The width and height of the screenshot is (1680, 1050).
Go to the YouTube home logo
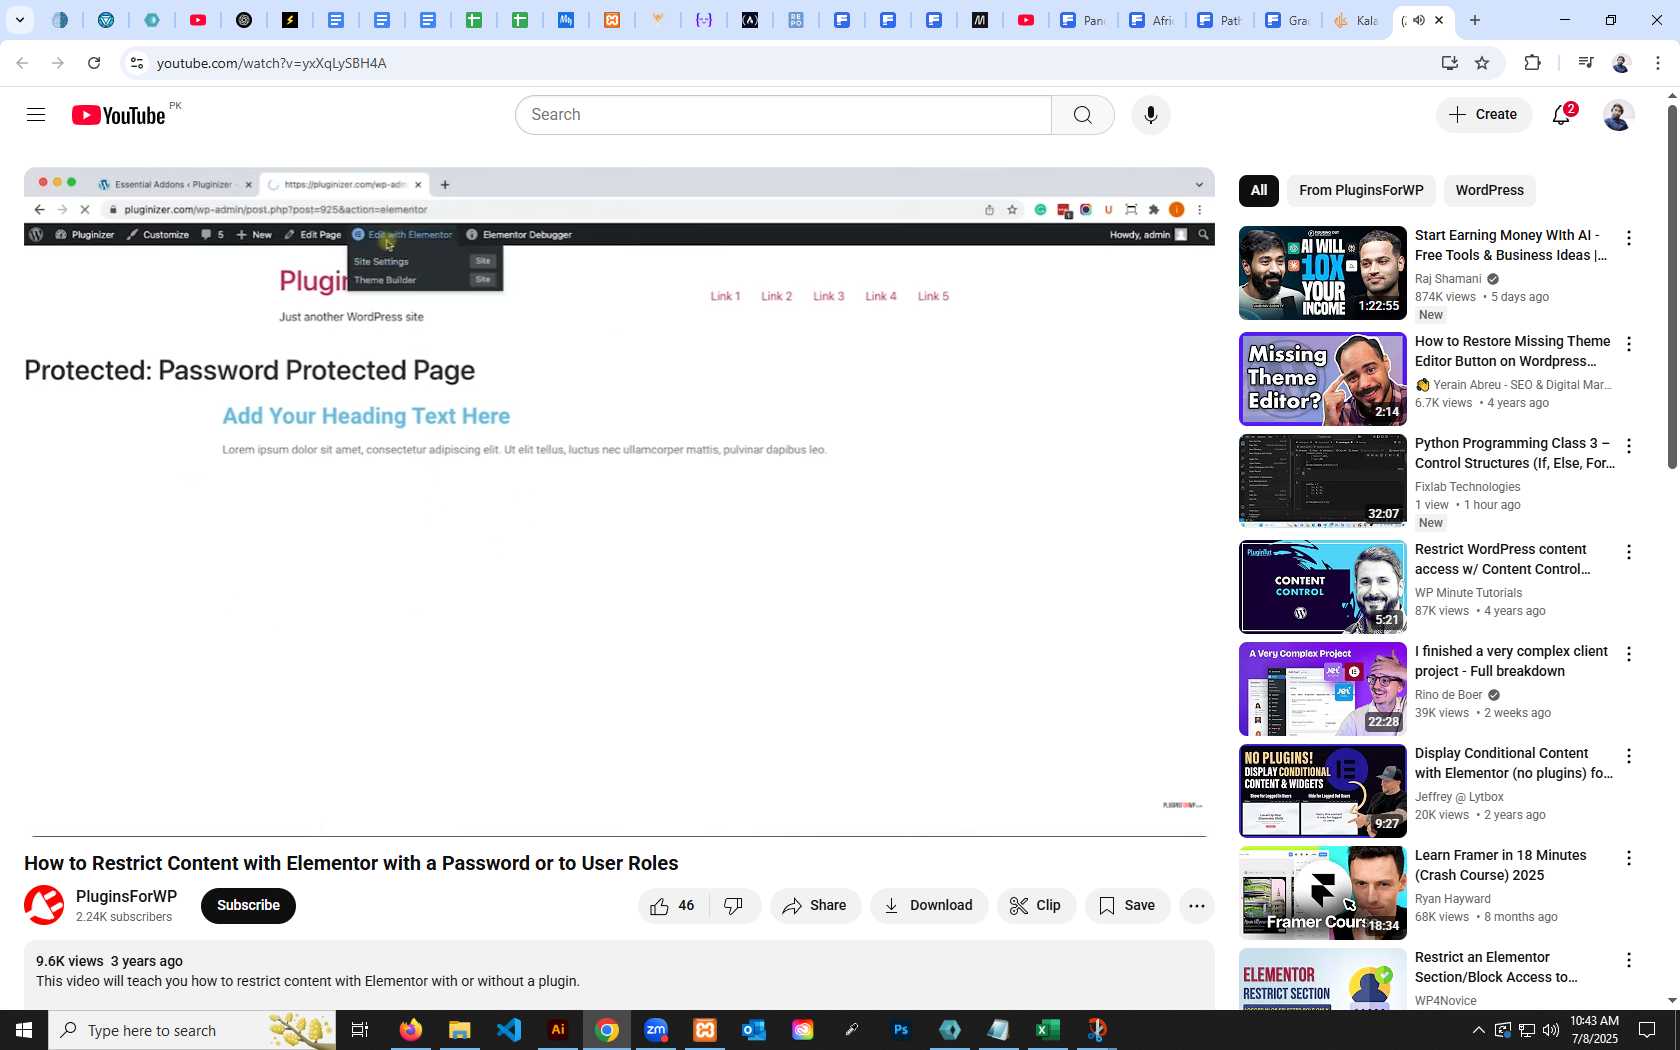pyautogui.click(x=119, y=115)
